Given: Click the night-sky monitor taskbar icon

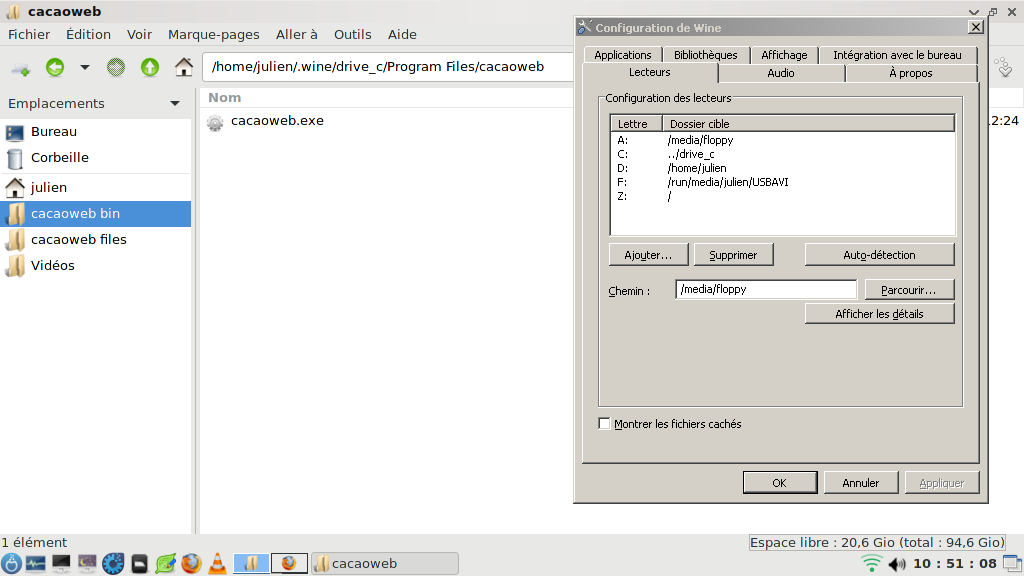Looking at the screenshot, I should pyautogui.click(x=87, y=563).
